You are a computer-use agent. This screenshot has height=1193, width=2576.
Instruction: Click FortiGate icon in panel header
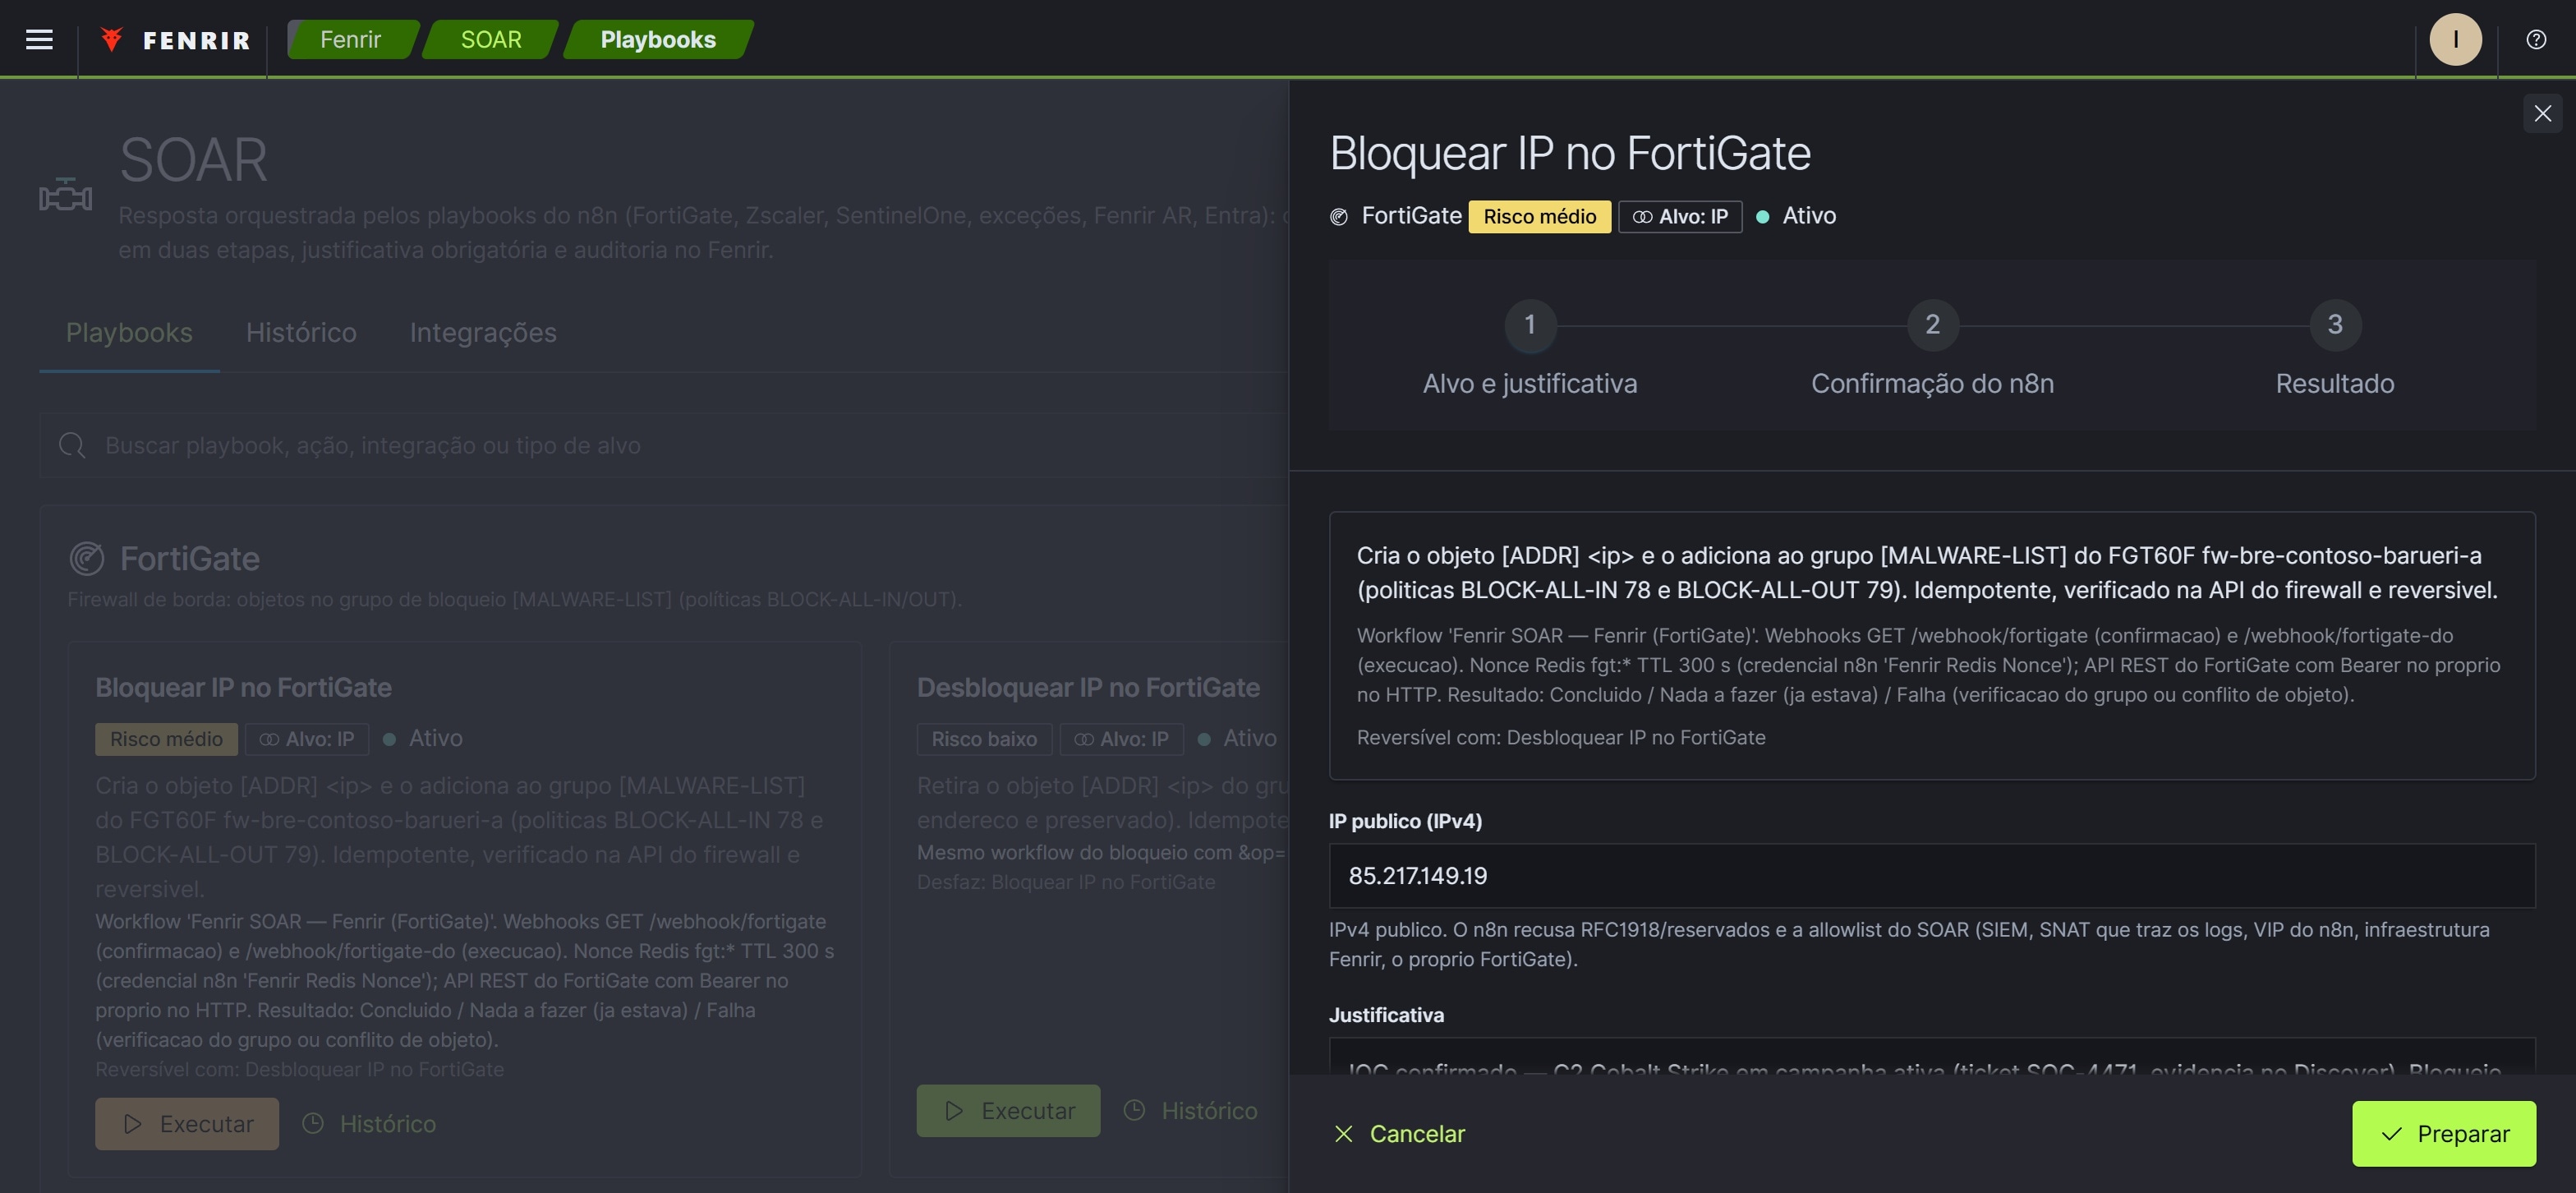pos(1339,217)
